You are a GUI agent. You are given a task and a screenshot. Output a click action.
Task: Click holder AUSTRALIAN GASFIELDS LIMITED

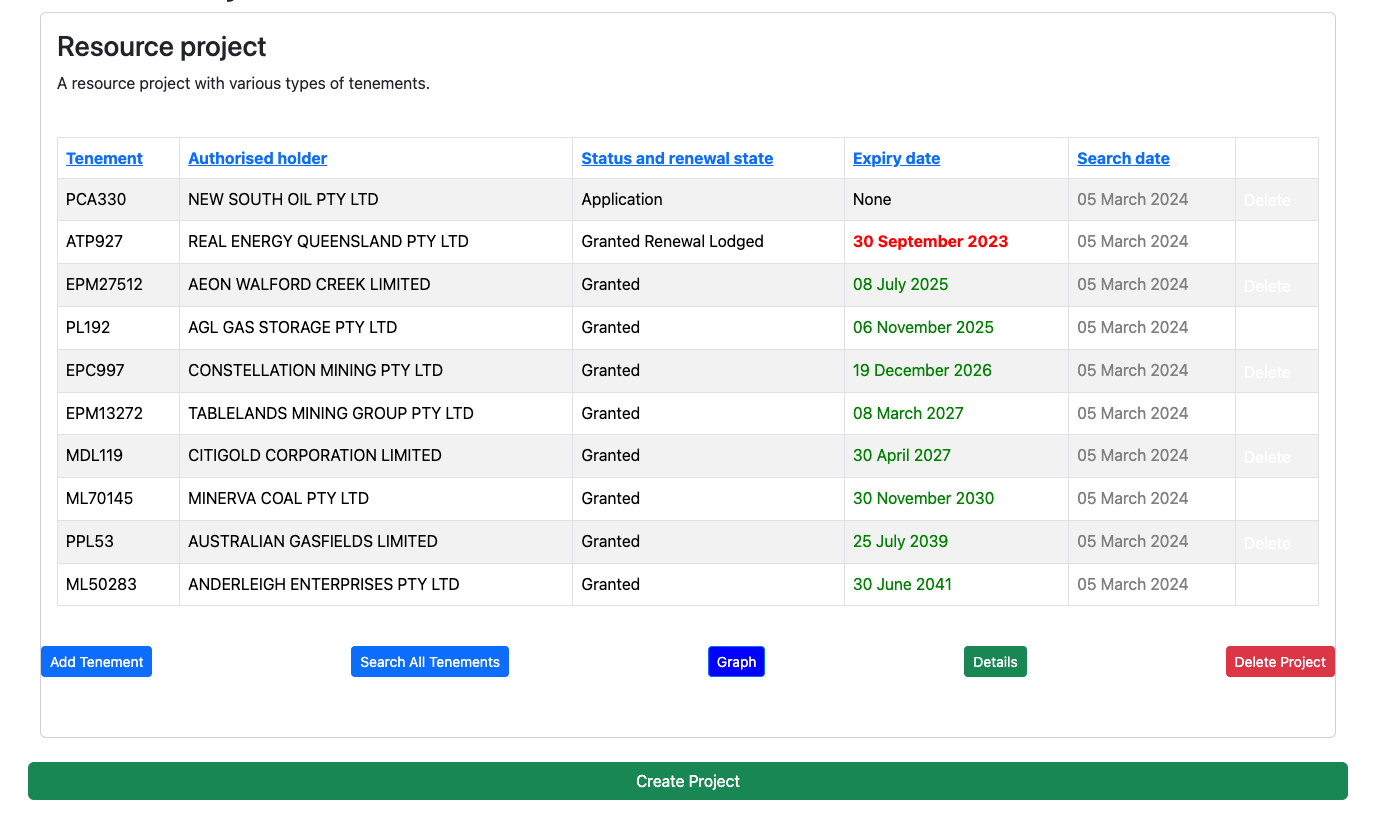click(x=313, y=541)
